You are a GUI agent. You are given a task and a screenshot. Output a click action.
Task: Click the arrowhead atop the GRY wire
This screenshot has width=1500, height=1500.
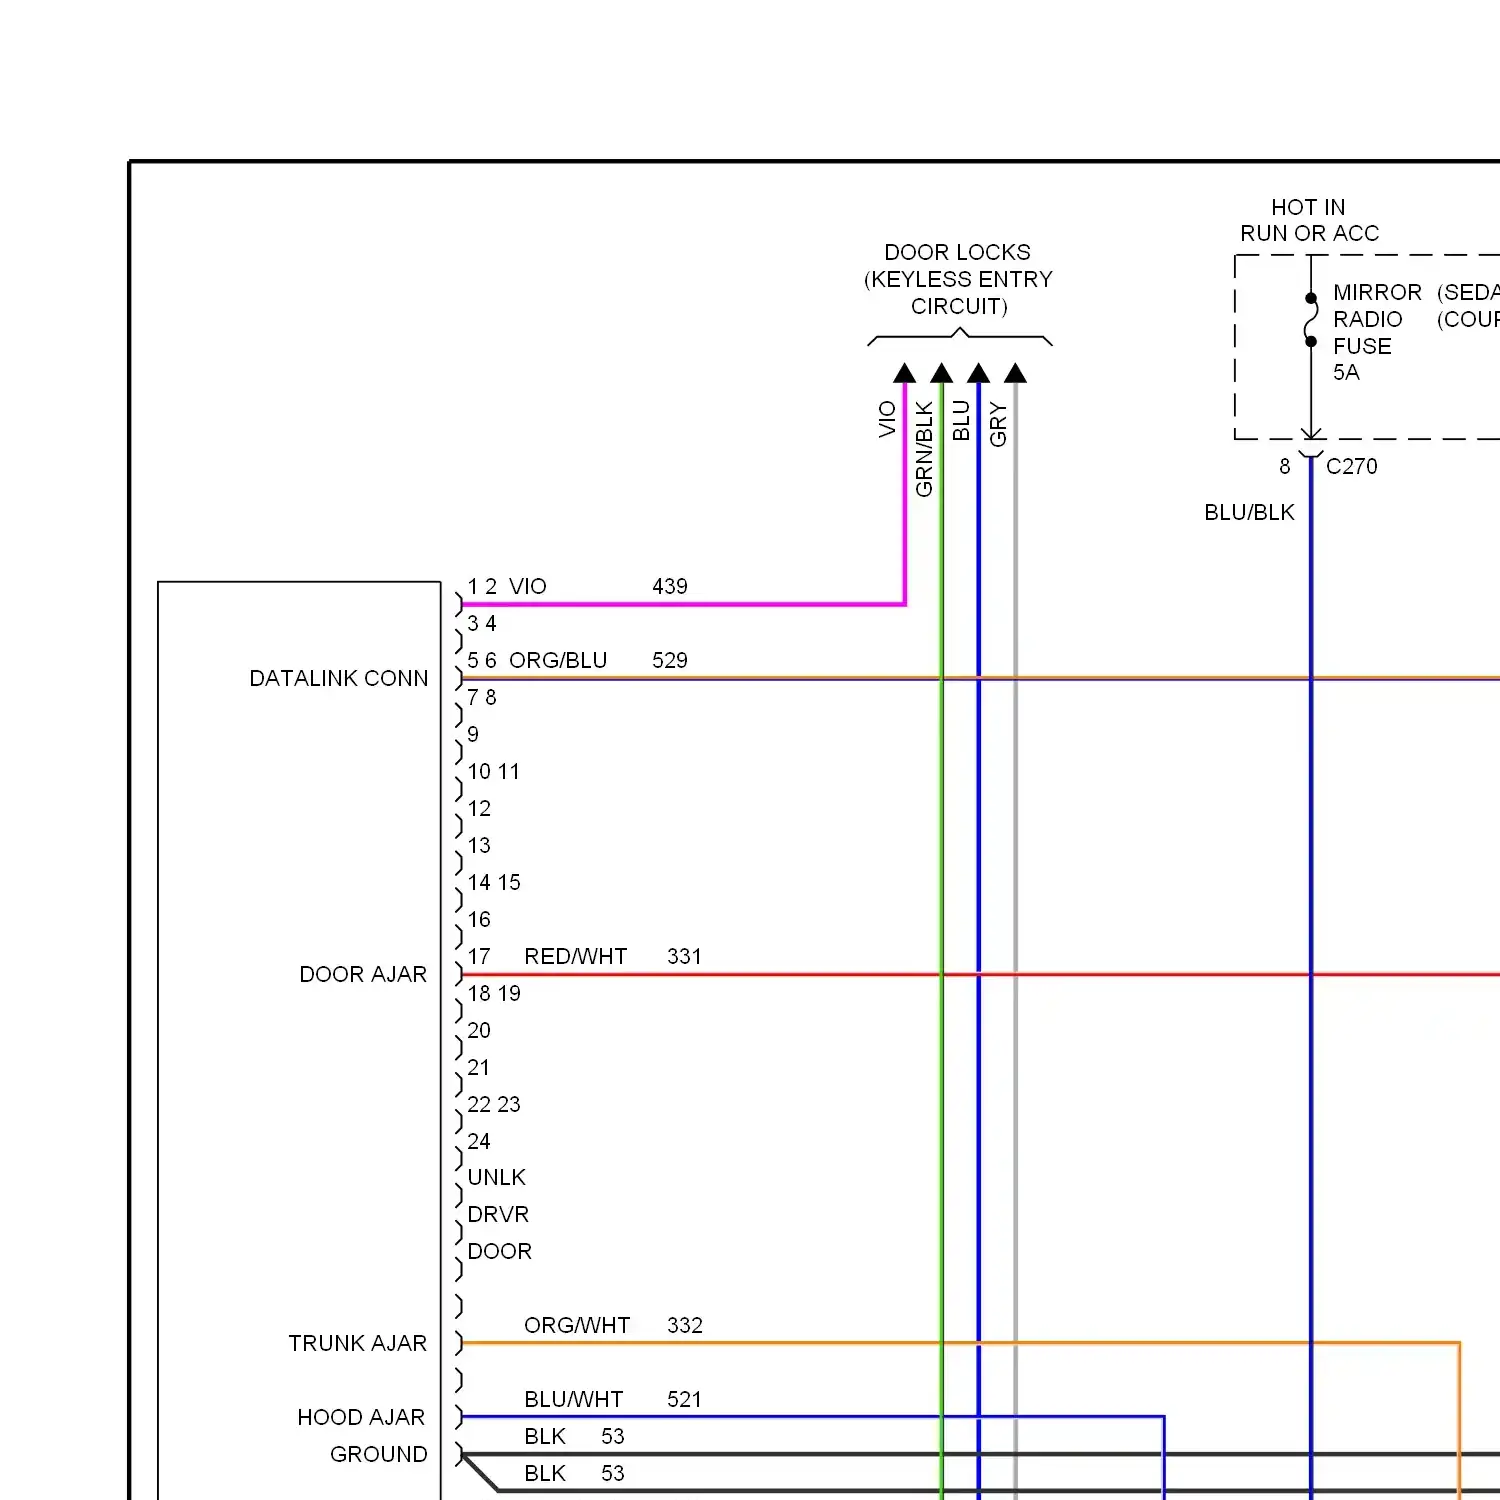coord(1016,373)
